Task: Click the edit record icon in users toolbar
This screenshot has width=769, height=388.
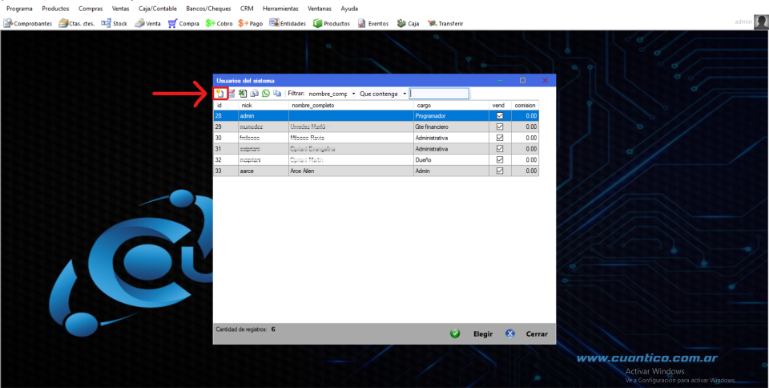Action: [231, 94]
